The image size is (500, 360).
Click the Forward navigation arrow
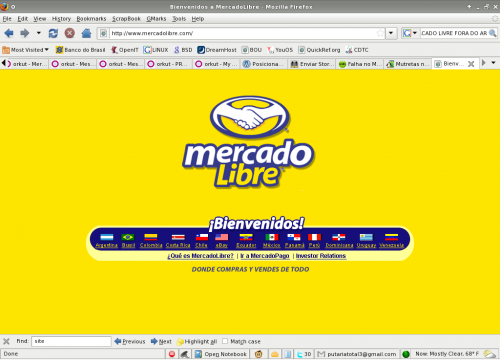24,33
